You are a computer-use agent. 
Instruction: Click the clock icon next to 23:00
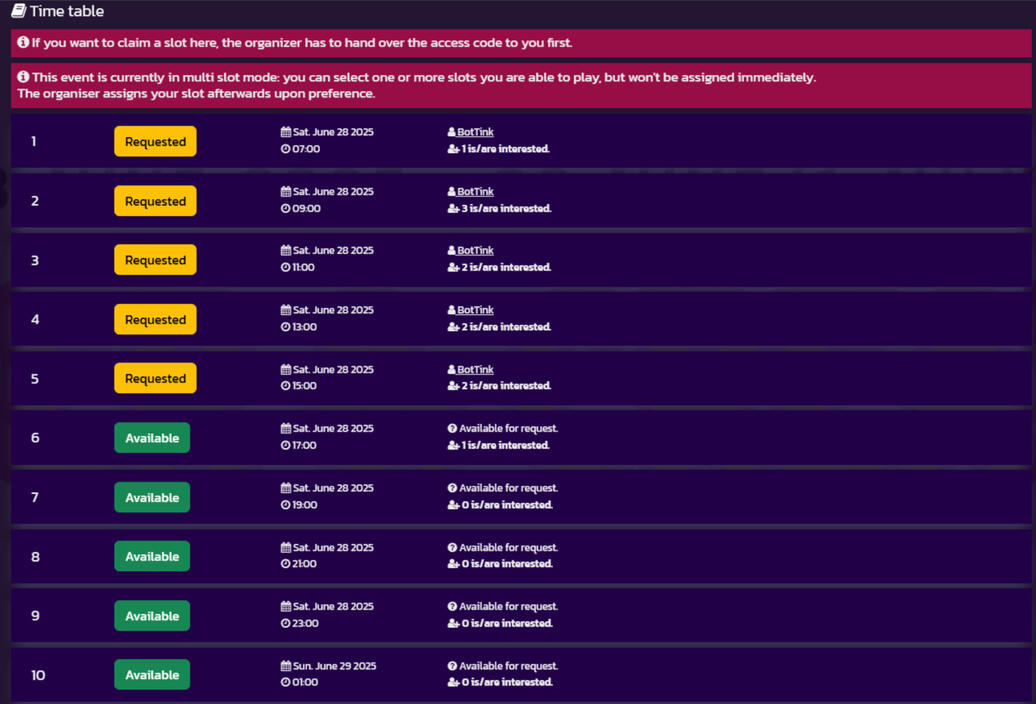(286, 624)
